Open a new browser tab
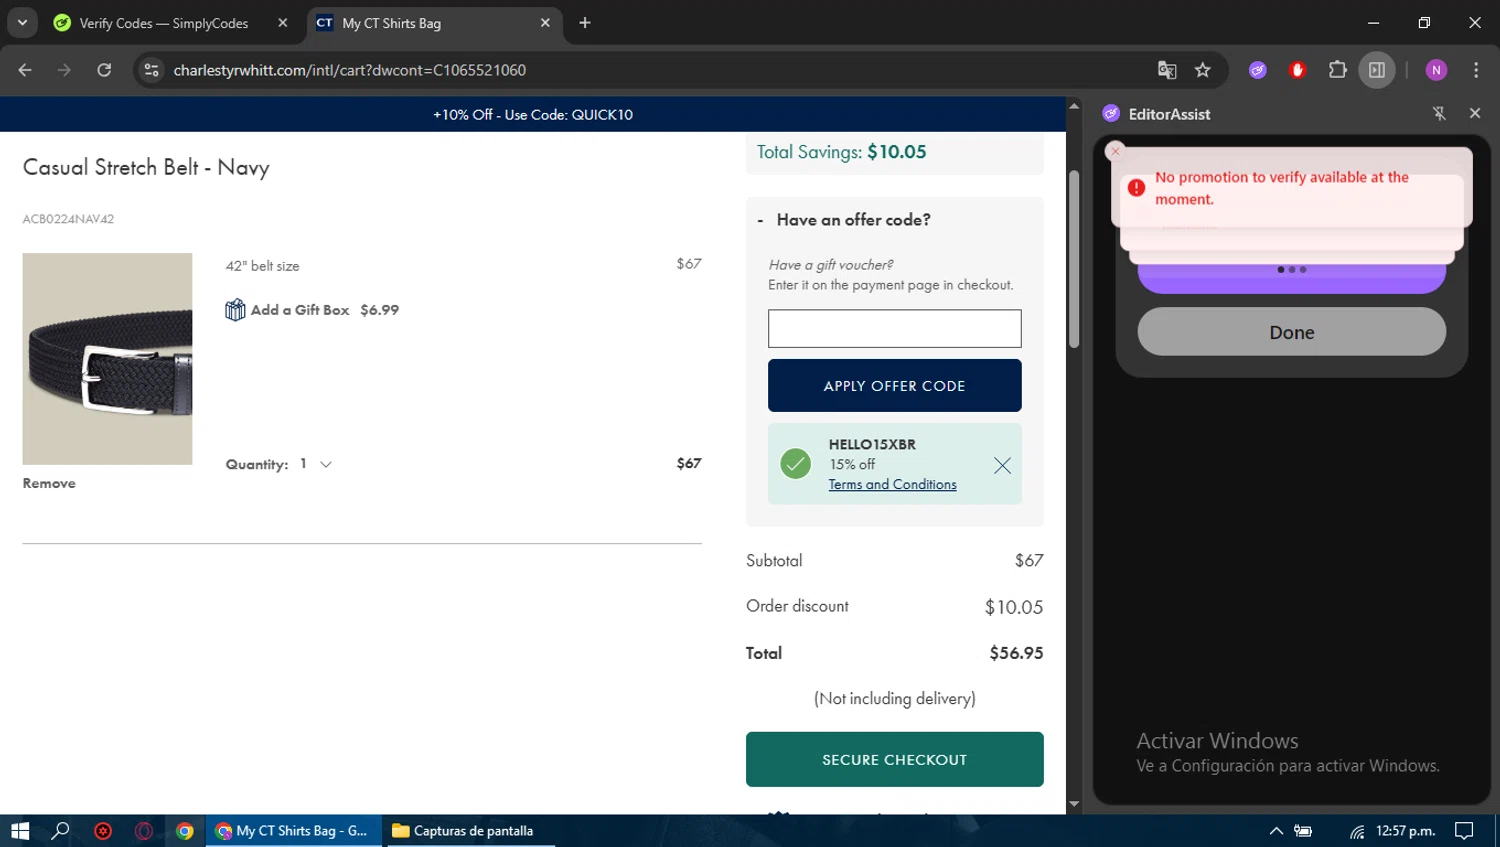Viewport: 1500px width, 847px height. coord(585,23)
